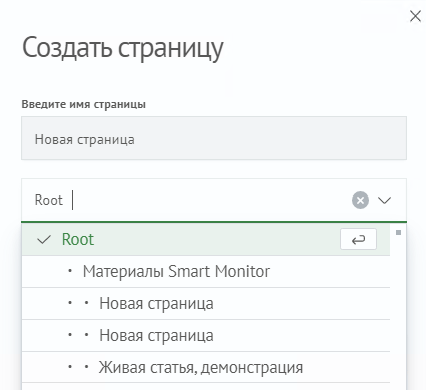Focus the page name input field
Viewport: 426px width, 390px height.
click(214, 138)
